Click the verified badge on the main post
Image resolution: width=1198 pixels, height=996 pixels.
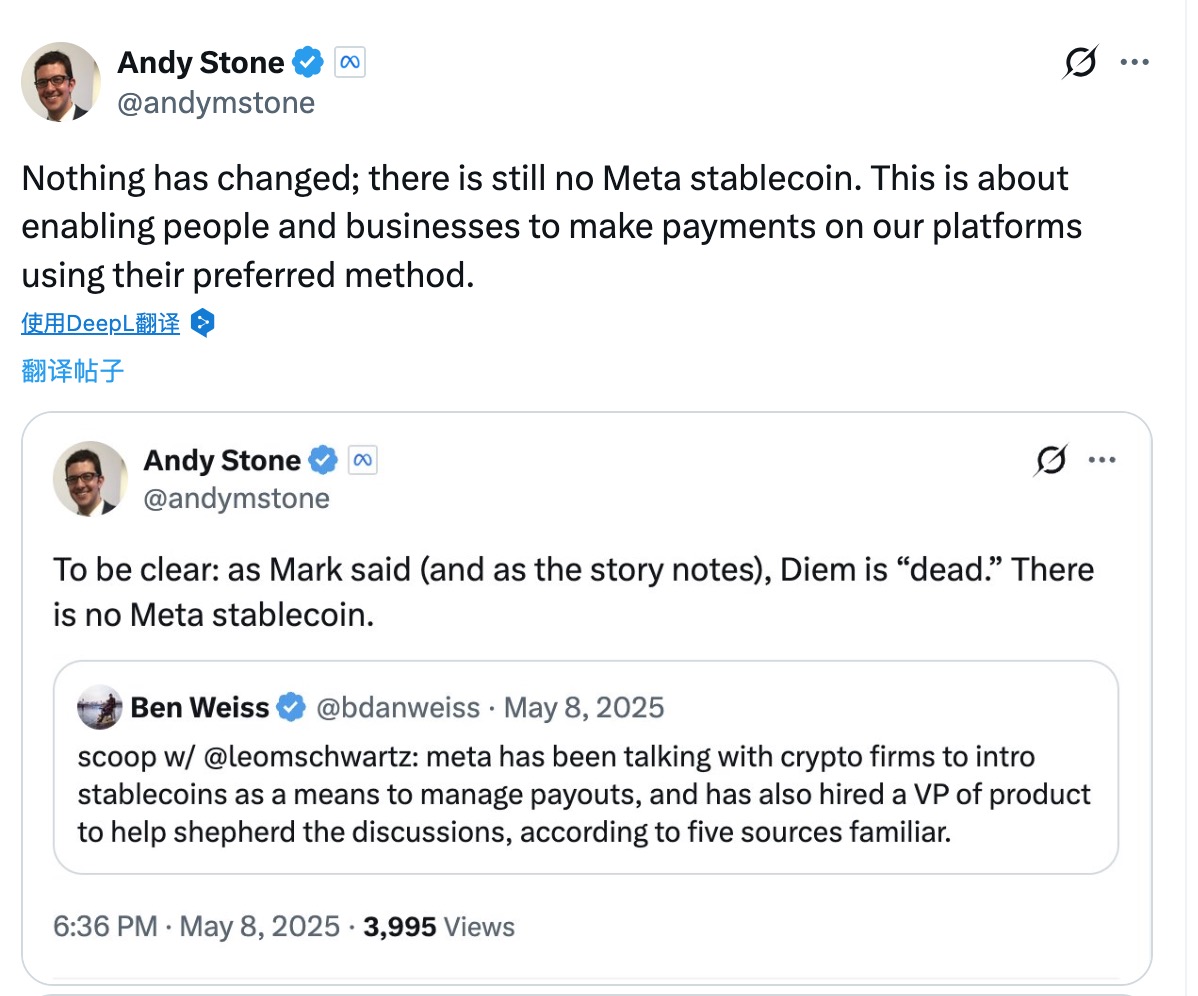[308, 63]
